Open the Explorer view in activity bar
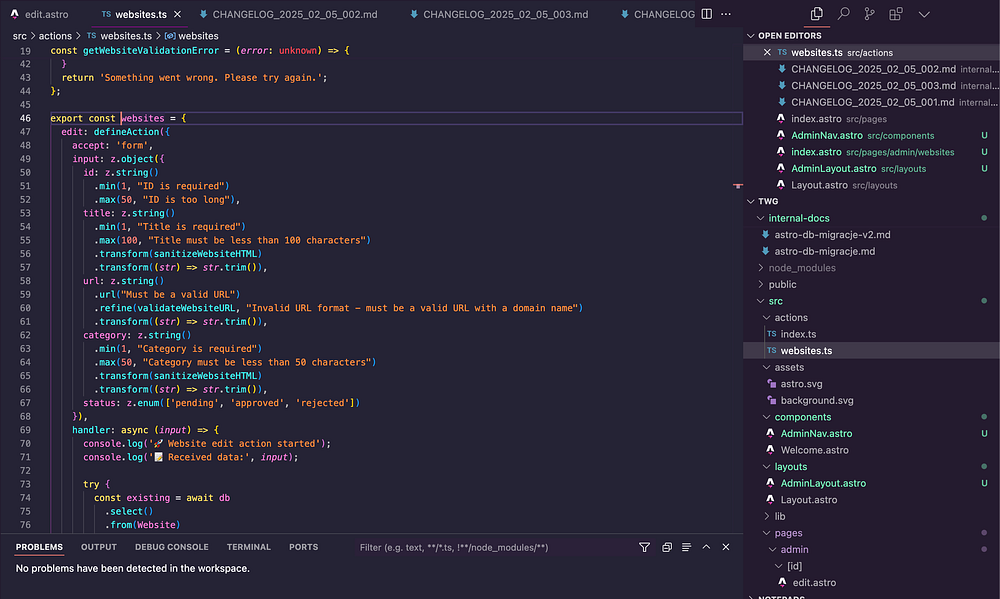The height and width of the screenshot is (599, 1000). tap(817, 14)
